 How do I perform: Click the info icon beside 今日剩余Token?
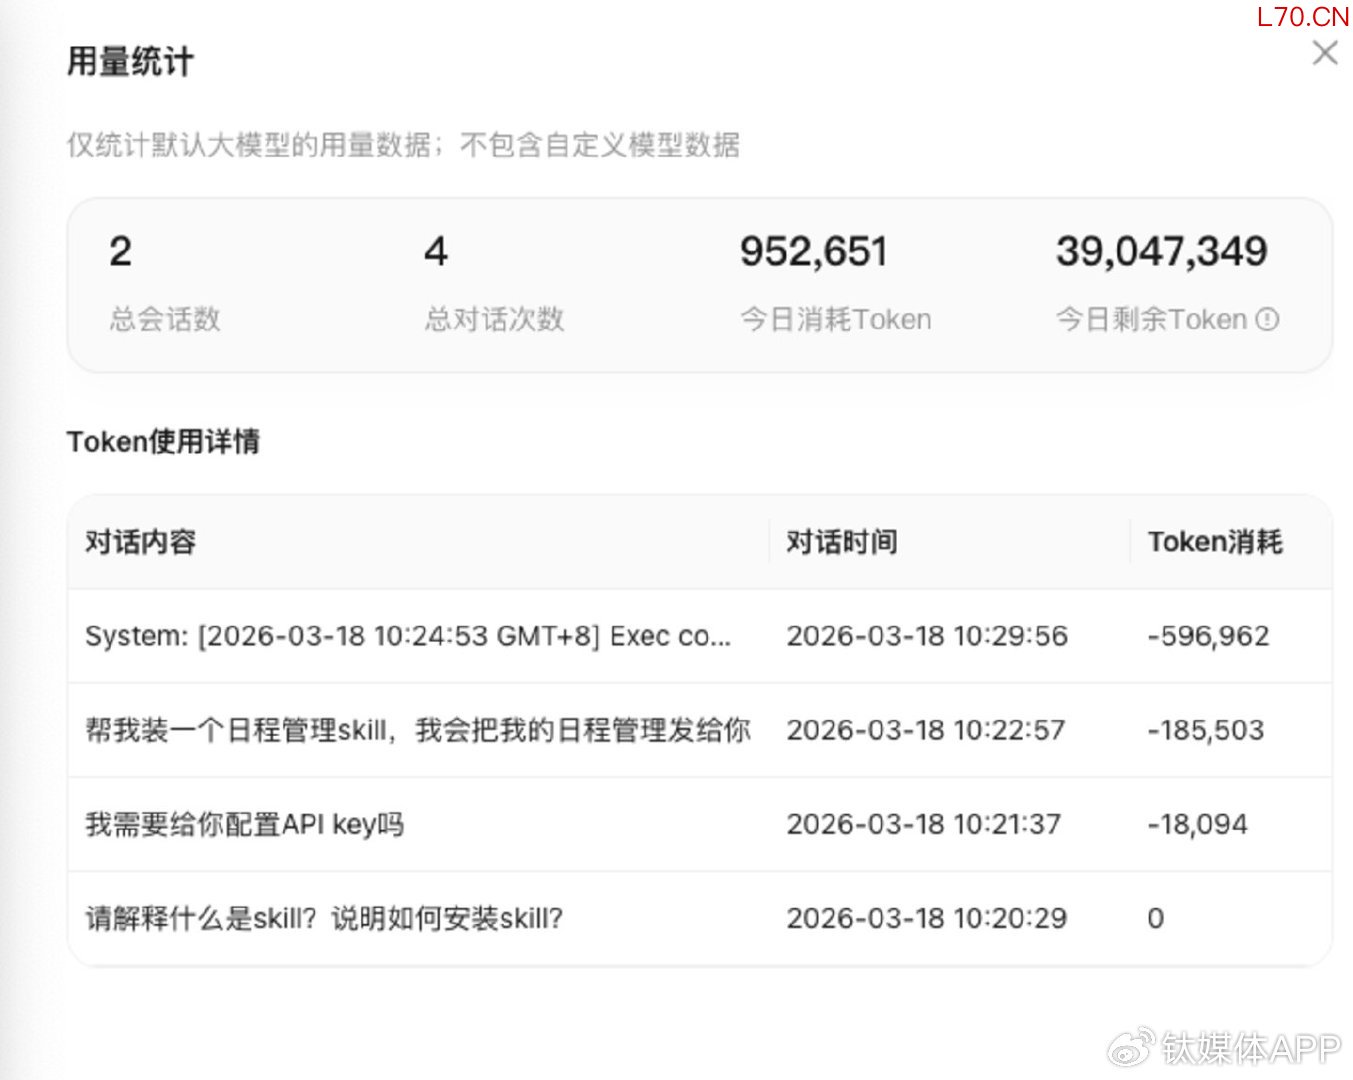[x=1267, y=320]
